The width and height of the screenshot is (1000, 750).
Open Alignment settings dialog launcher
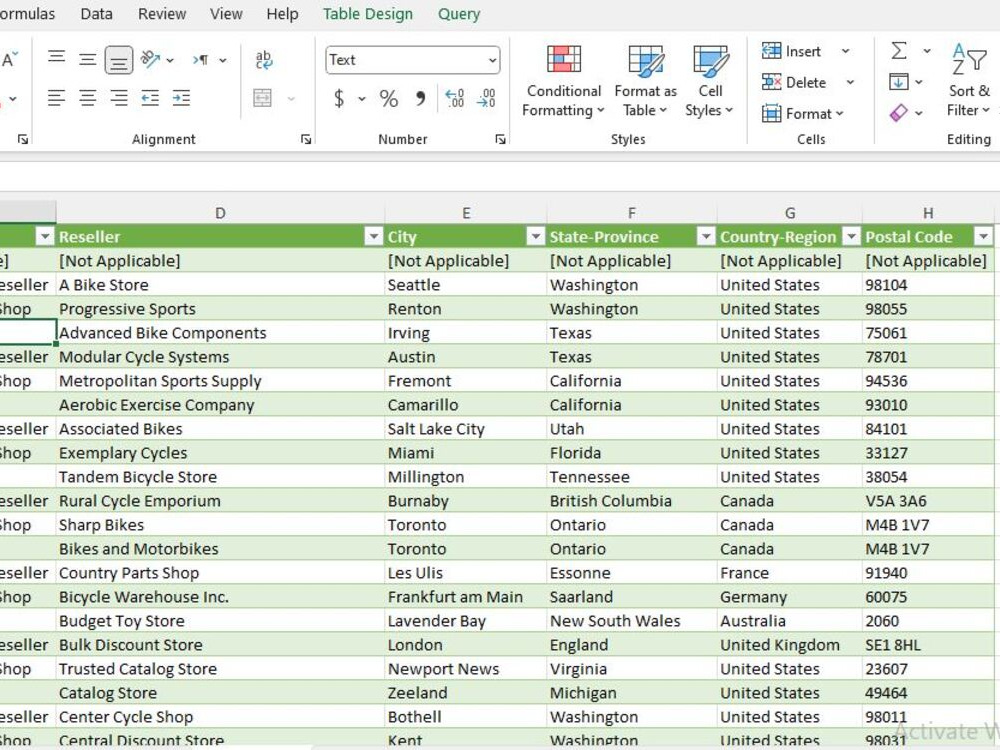tap(306, 139)
